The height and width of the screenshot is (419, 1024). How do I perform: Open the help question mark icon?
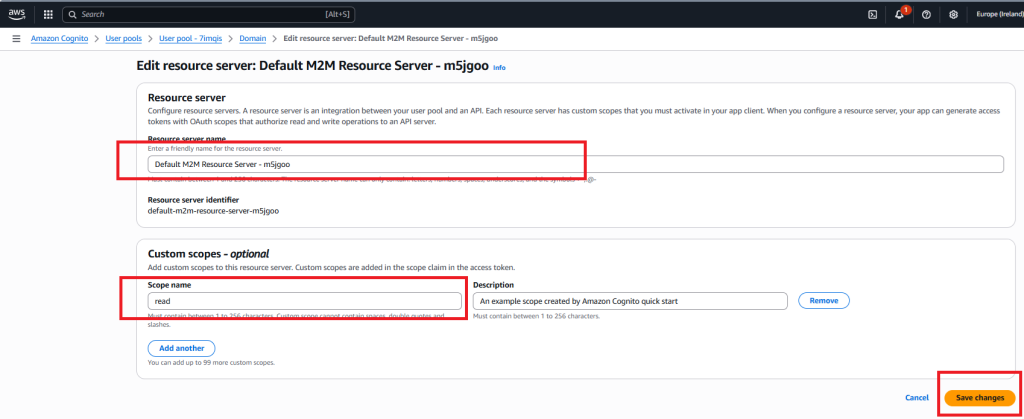coord(926,15)
